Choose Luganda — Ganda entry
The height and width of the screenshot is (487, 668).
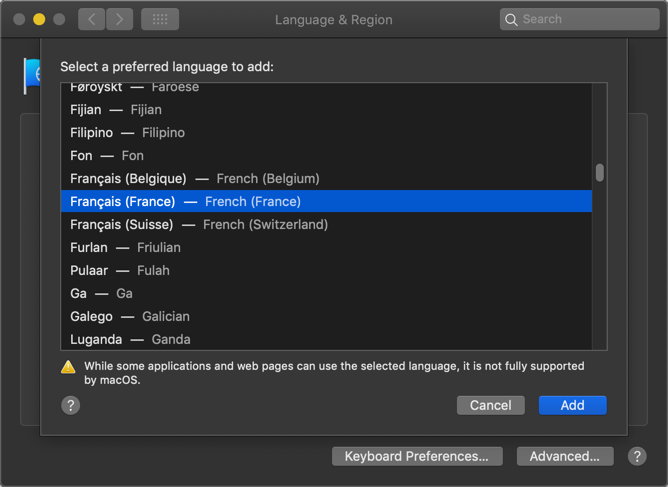[x=130, y=339]
